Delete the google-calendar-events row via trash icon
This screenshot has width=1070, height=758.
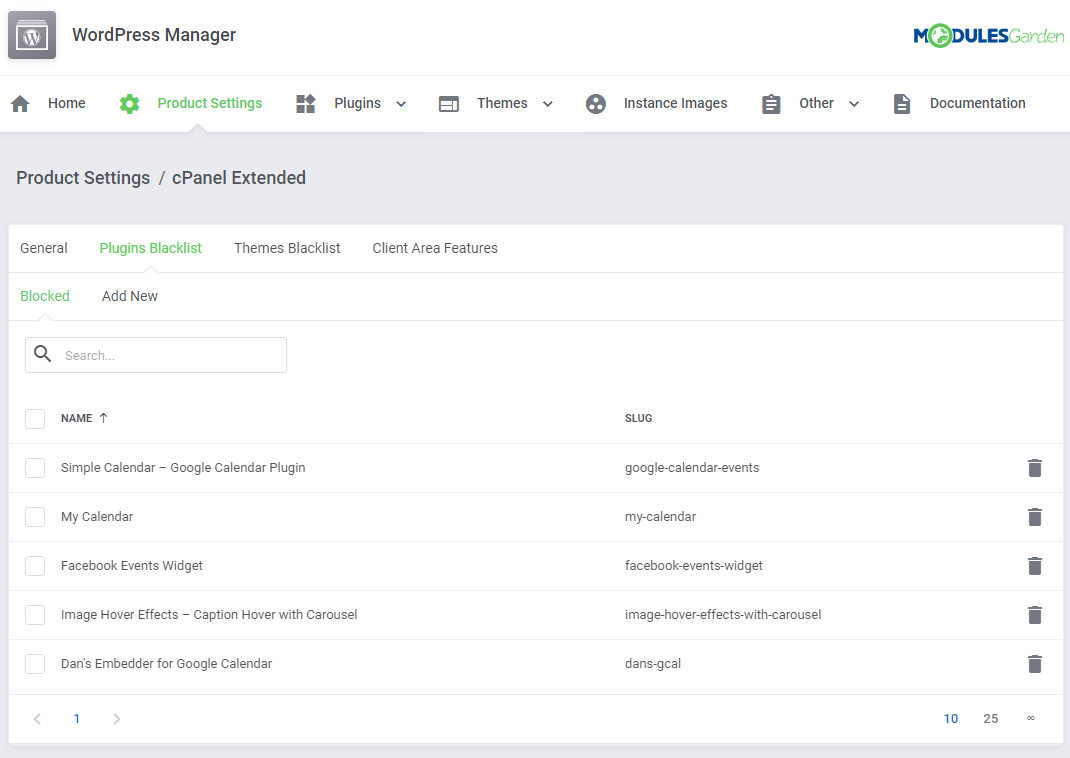tap(1035, 468)
